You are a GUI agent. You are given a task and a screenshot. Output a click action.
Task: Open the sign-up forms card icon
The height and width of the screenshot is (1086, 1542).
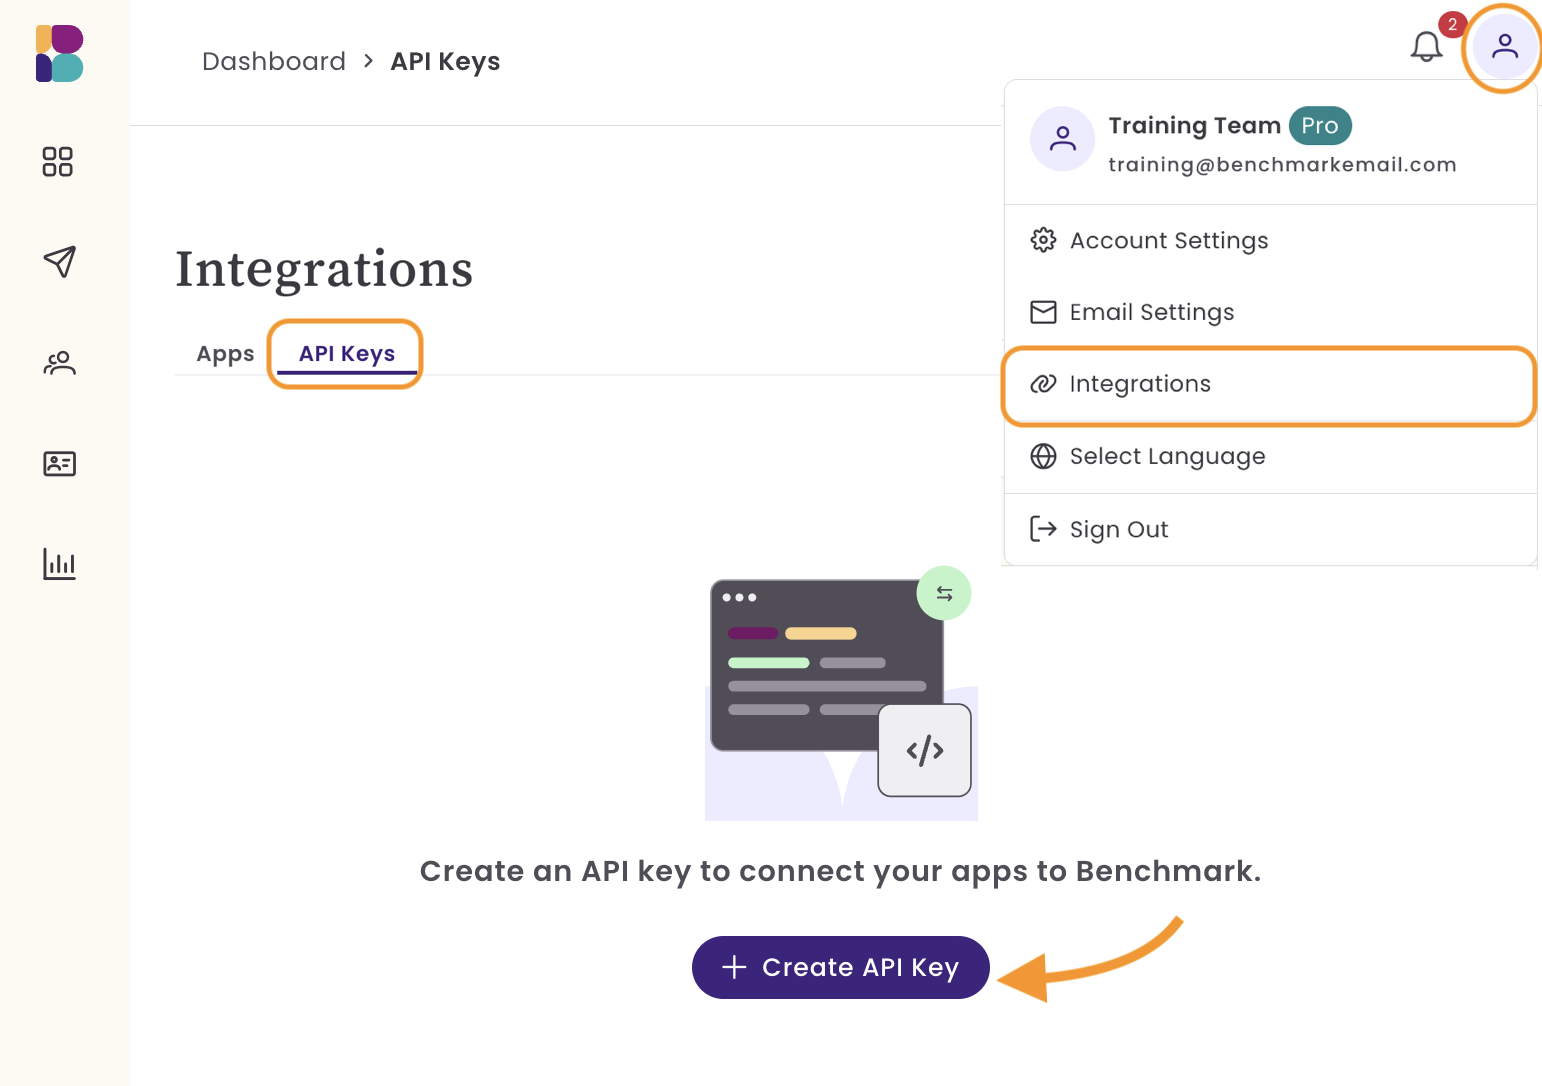(x=60, y=464)
